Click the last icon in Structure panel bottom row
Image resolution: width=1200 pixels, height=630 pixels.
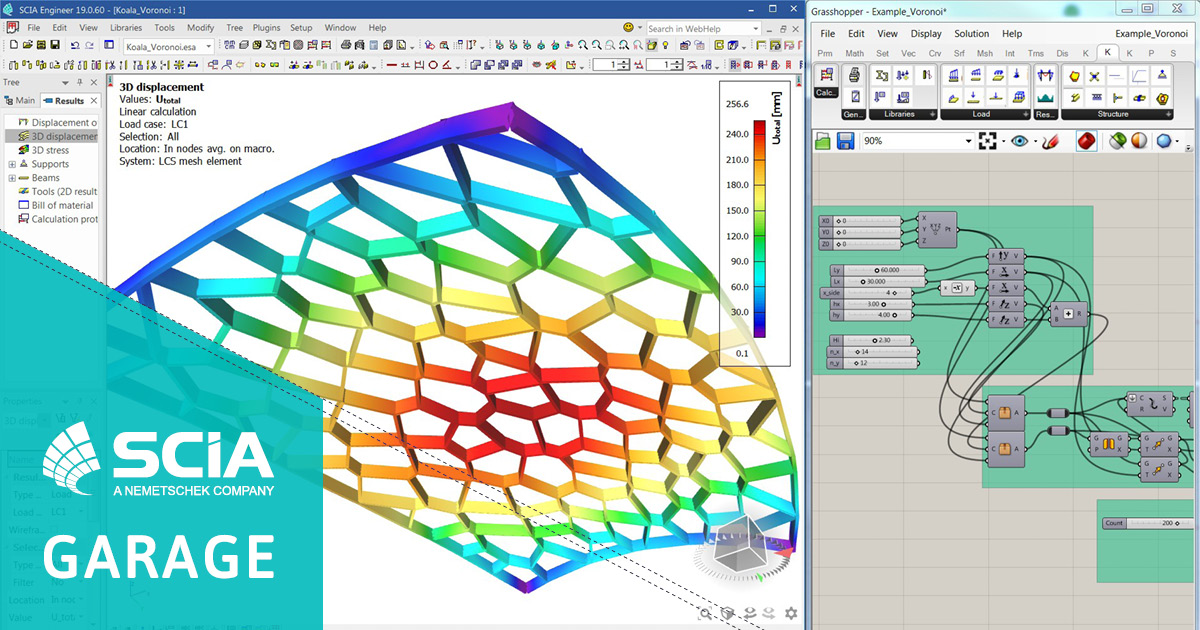[x=1162, y=97]
